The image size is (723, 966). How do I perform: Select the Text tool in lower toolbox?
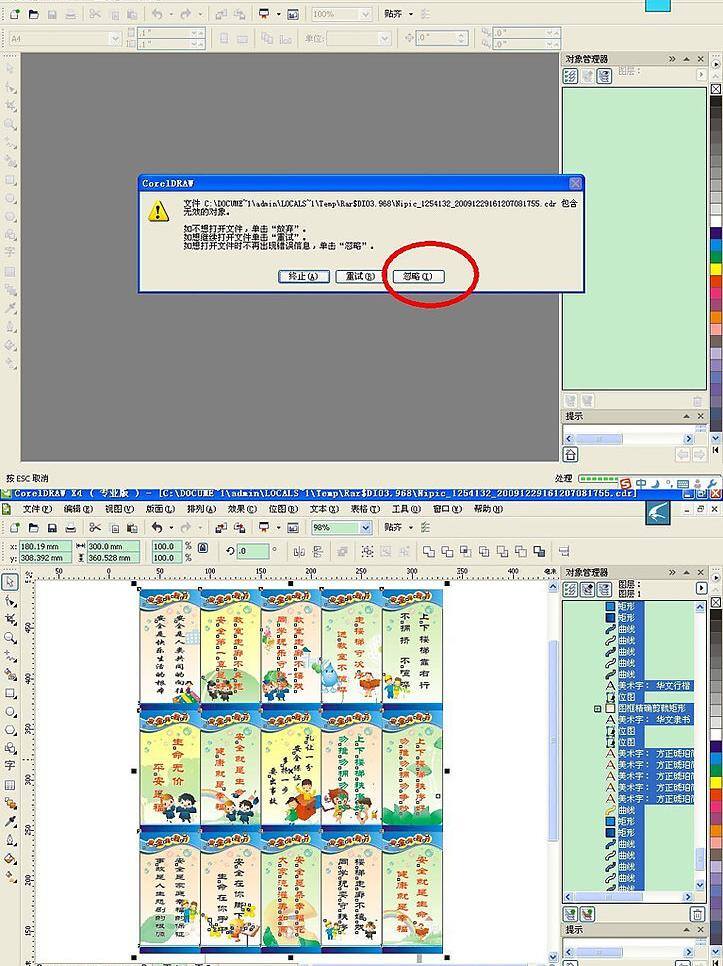[10, 766]
